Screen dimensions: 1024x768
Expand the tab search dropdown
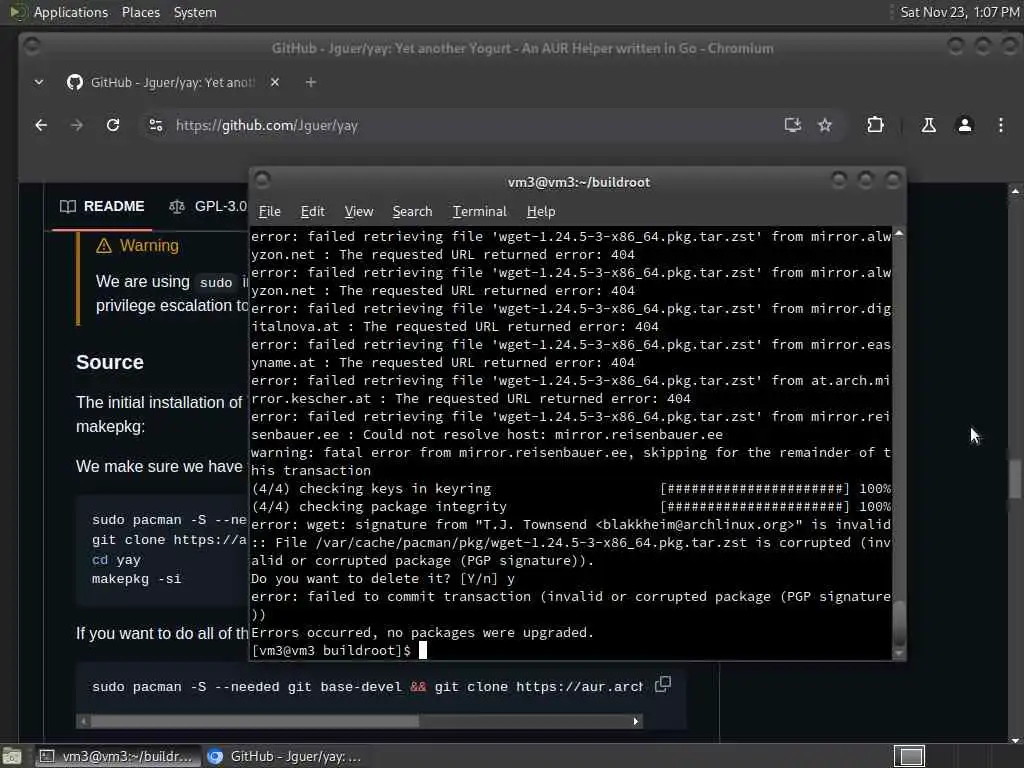(39, 82)
